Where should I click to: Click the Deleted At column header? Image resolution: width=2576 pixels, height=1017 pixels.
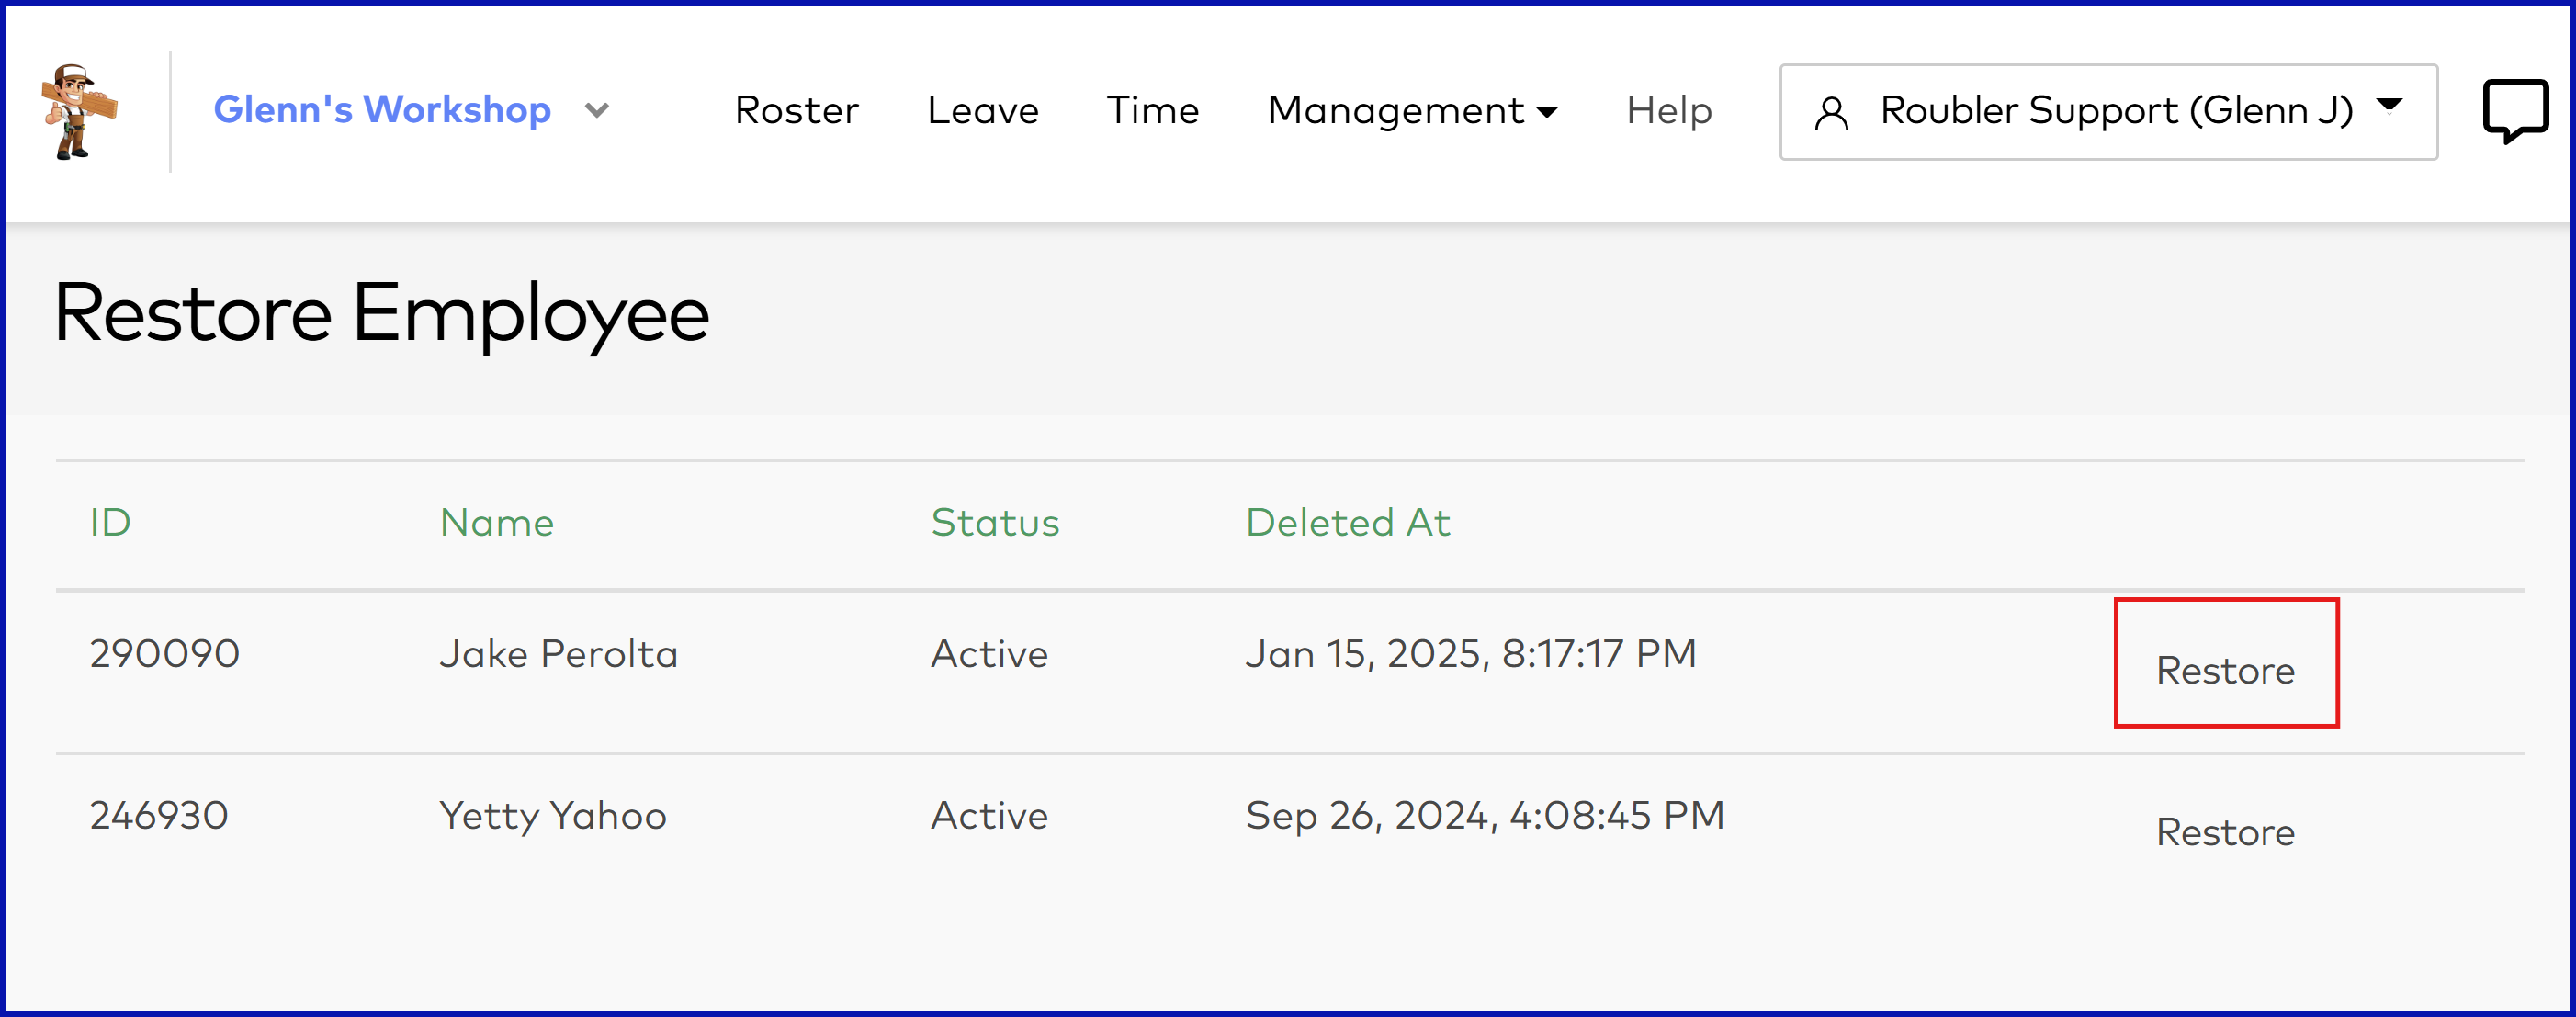[1347, 522]
